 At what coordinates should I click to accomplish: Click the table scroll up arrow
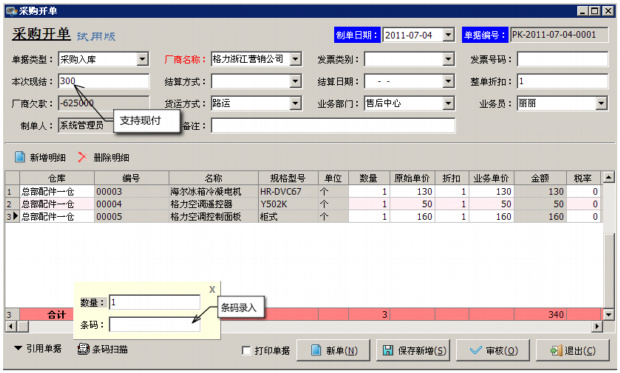[x=609, y=178]
